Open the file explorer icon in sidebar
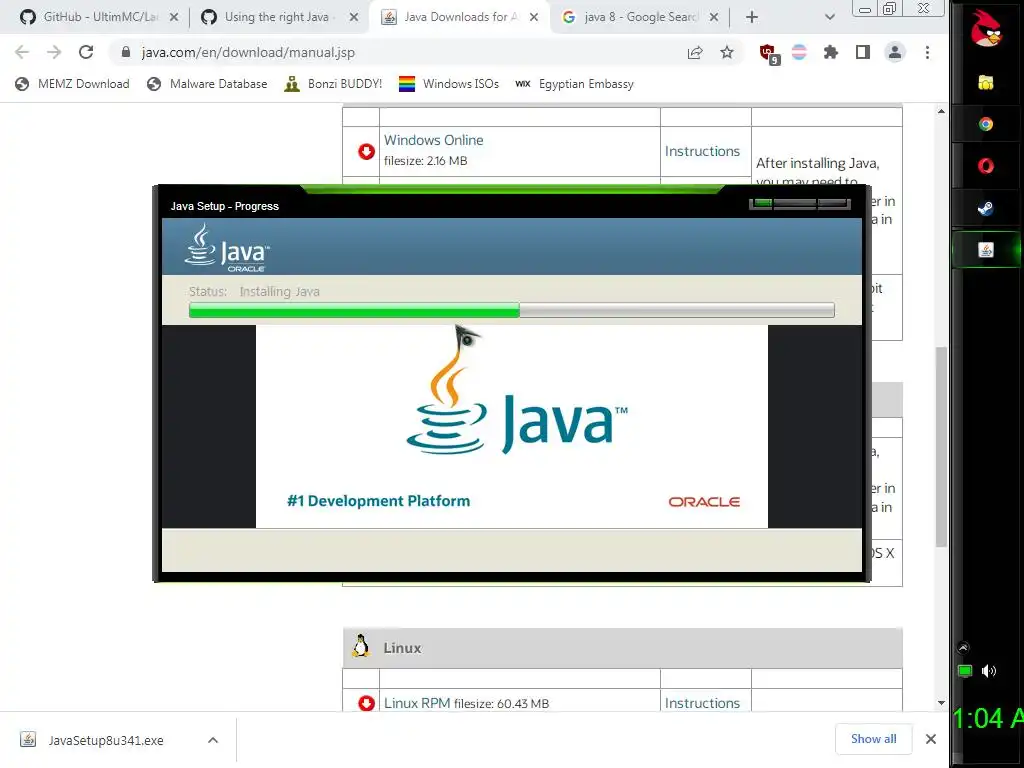 coord(985,82)
